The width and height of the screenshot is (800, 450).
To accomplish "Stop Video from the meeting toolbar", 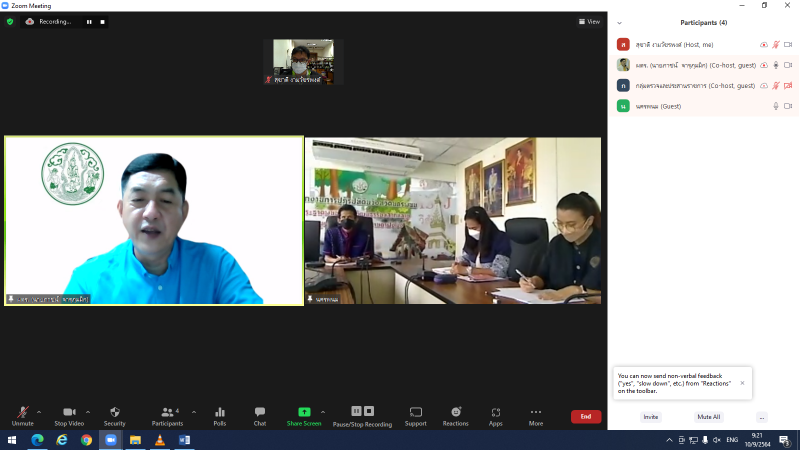I will (69, 416).
